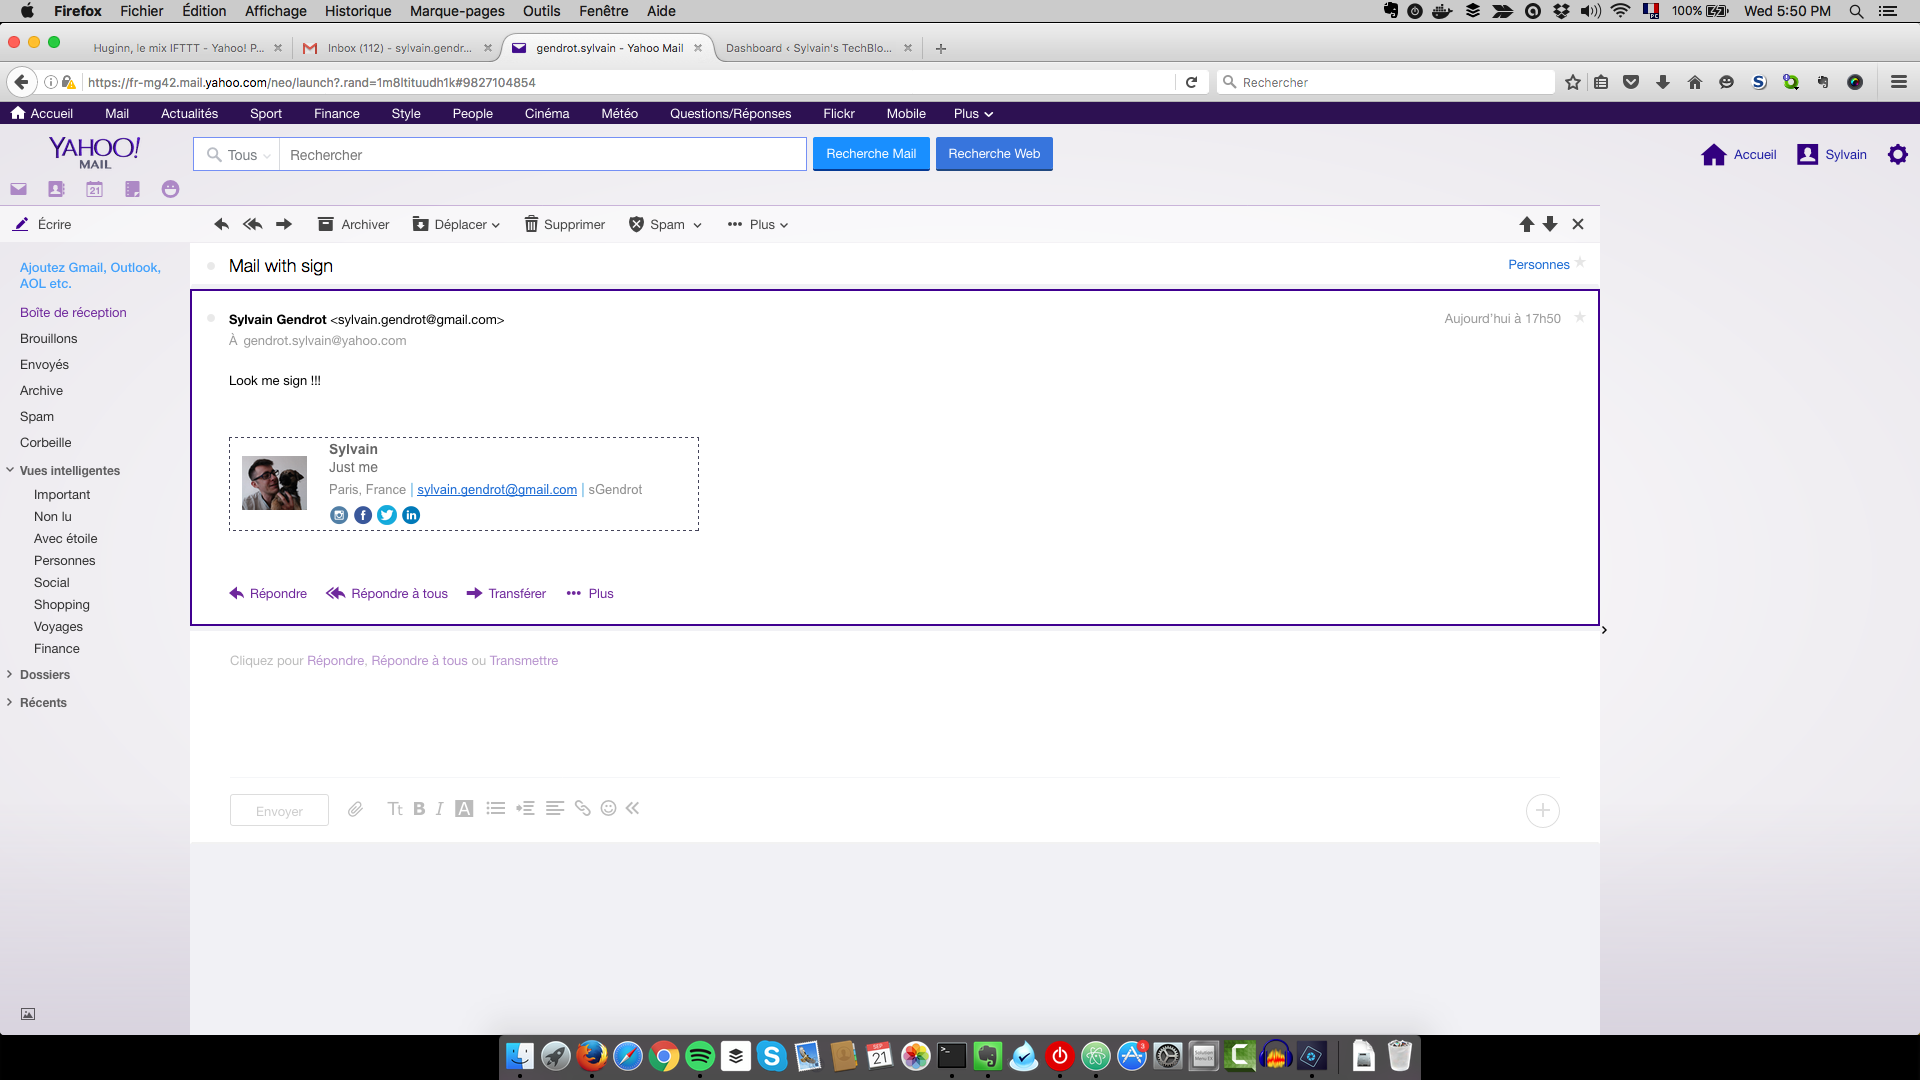The image size is (1920, 1080).
Task: Reload the page with the refresh icon
Action: [1191, 82]
